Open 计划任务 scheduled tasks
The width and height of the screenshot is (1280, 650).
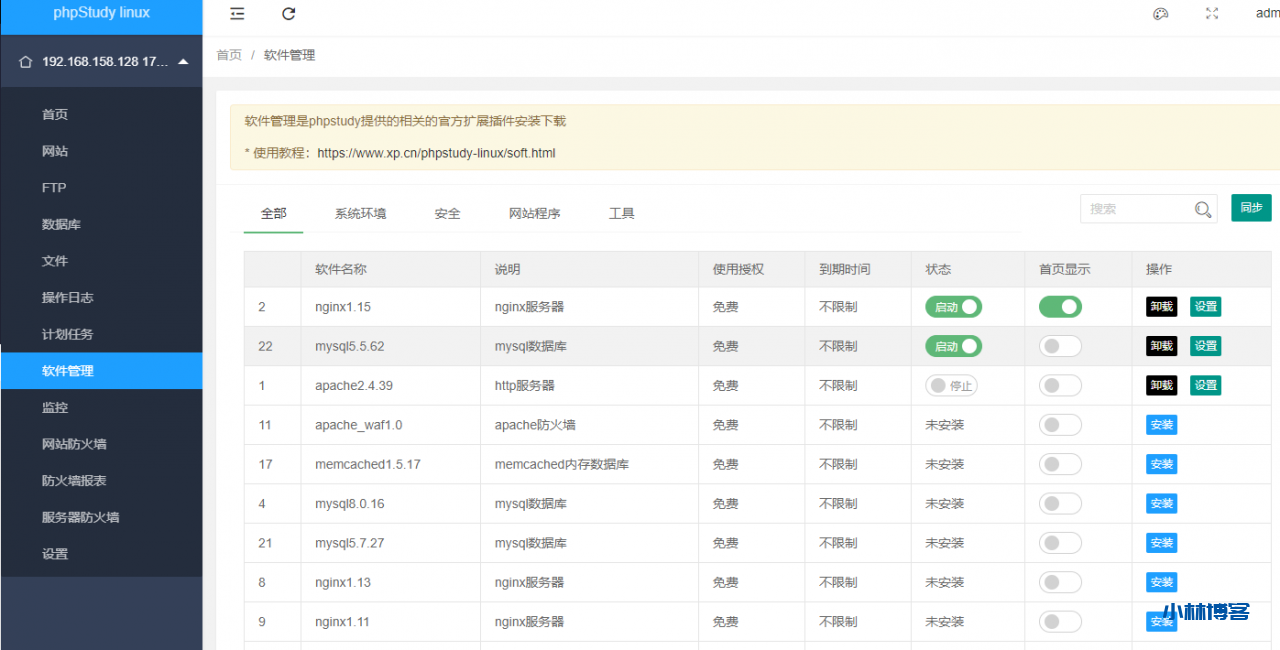[64, 334]
